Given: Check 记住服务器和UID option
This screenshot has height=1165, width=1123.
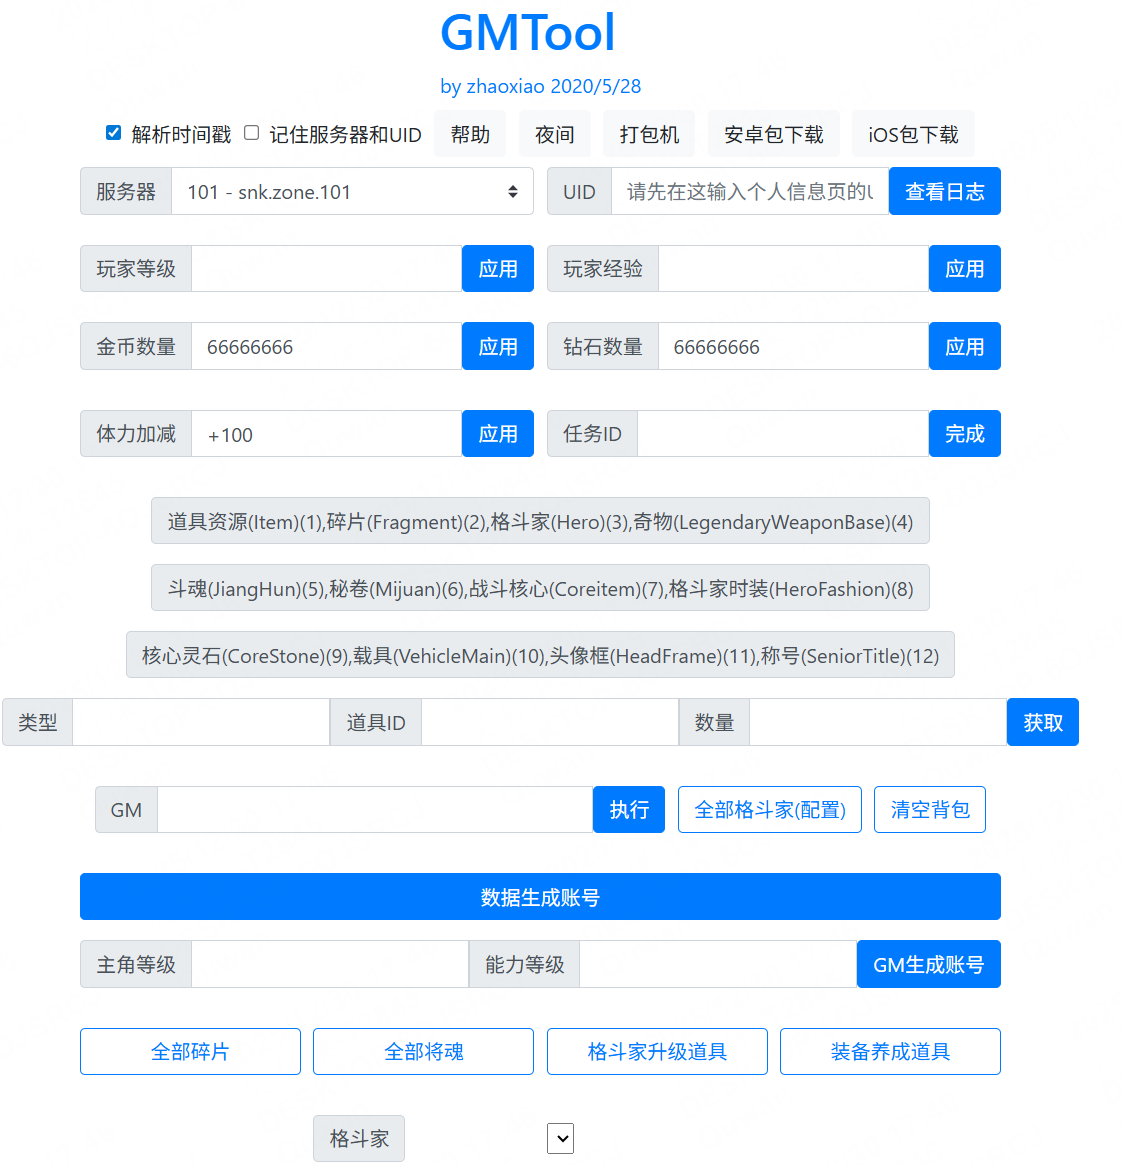Looking at the screenshot, I should pos(249,131).
